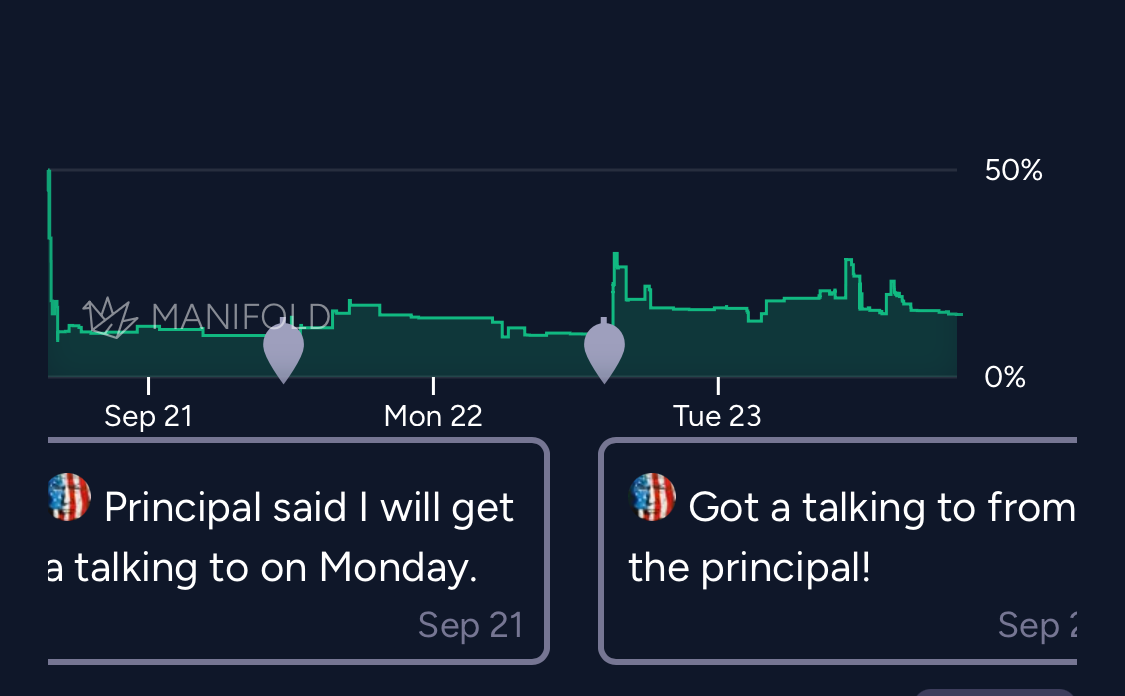
Task: Select the Tue 23 axis label
Action: pyautogui.click(x=717, y=416)
